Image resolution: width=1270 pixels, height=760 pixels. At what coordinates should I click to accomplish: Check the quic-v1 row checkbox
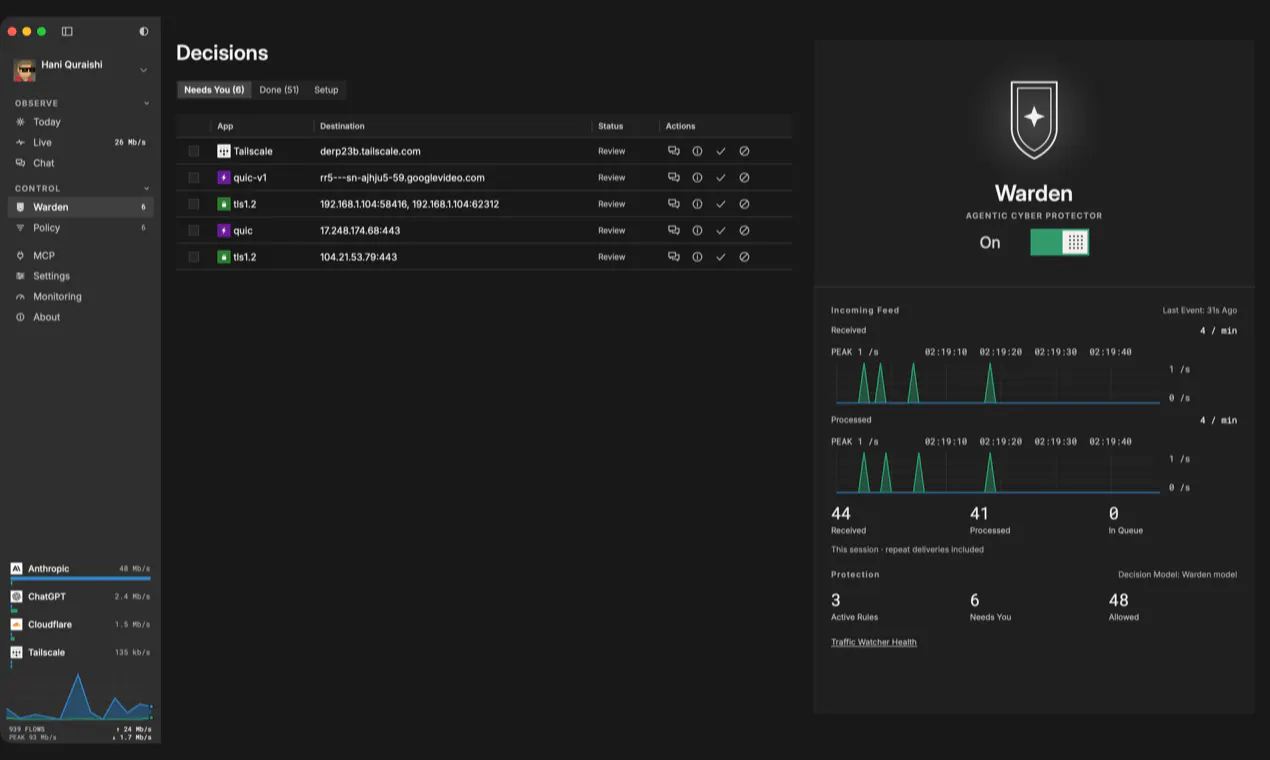click(x=194, y=177)
